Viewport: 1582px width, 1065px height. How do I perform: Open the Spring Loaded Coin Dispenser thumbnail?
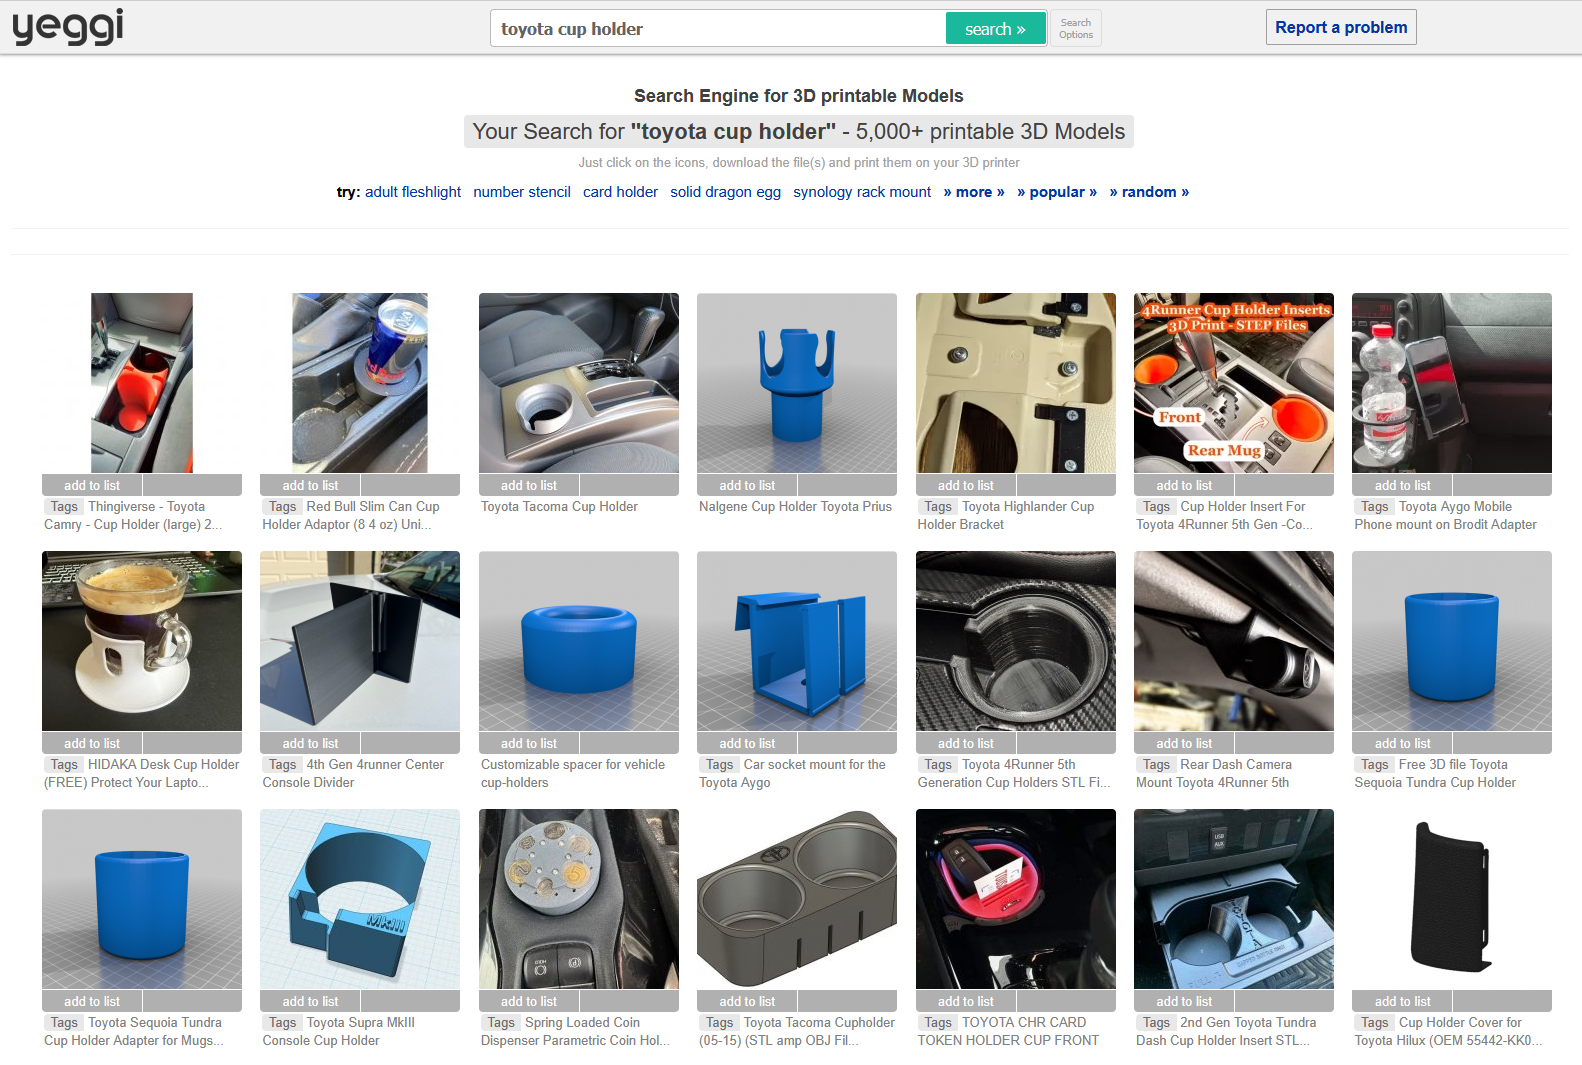(x=579, y=899)
